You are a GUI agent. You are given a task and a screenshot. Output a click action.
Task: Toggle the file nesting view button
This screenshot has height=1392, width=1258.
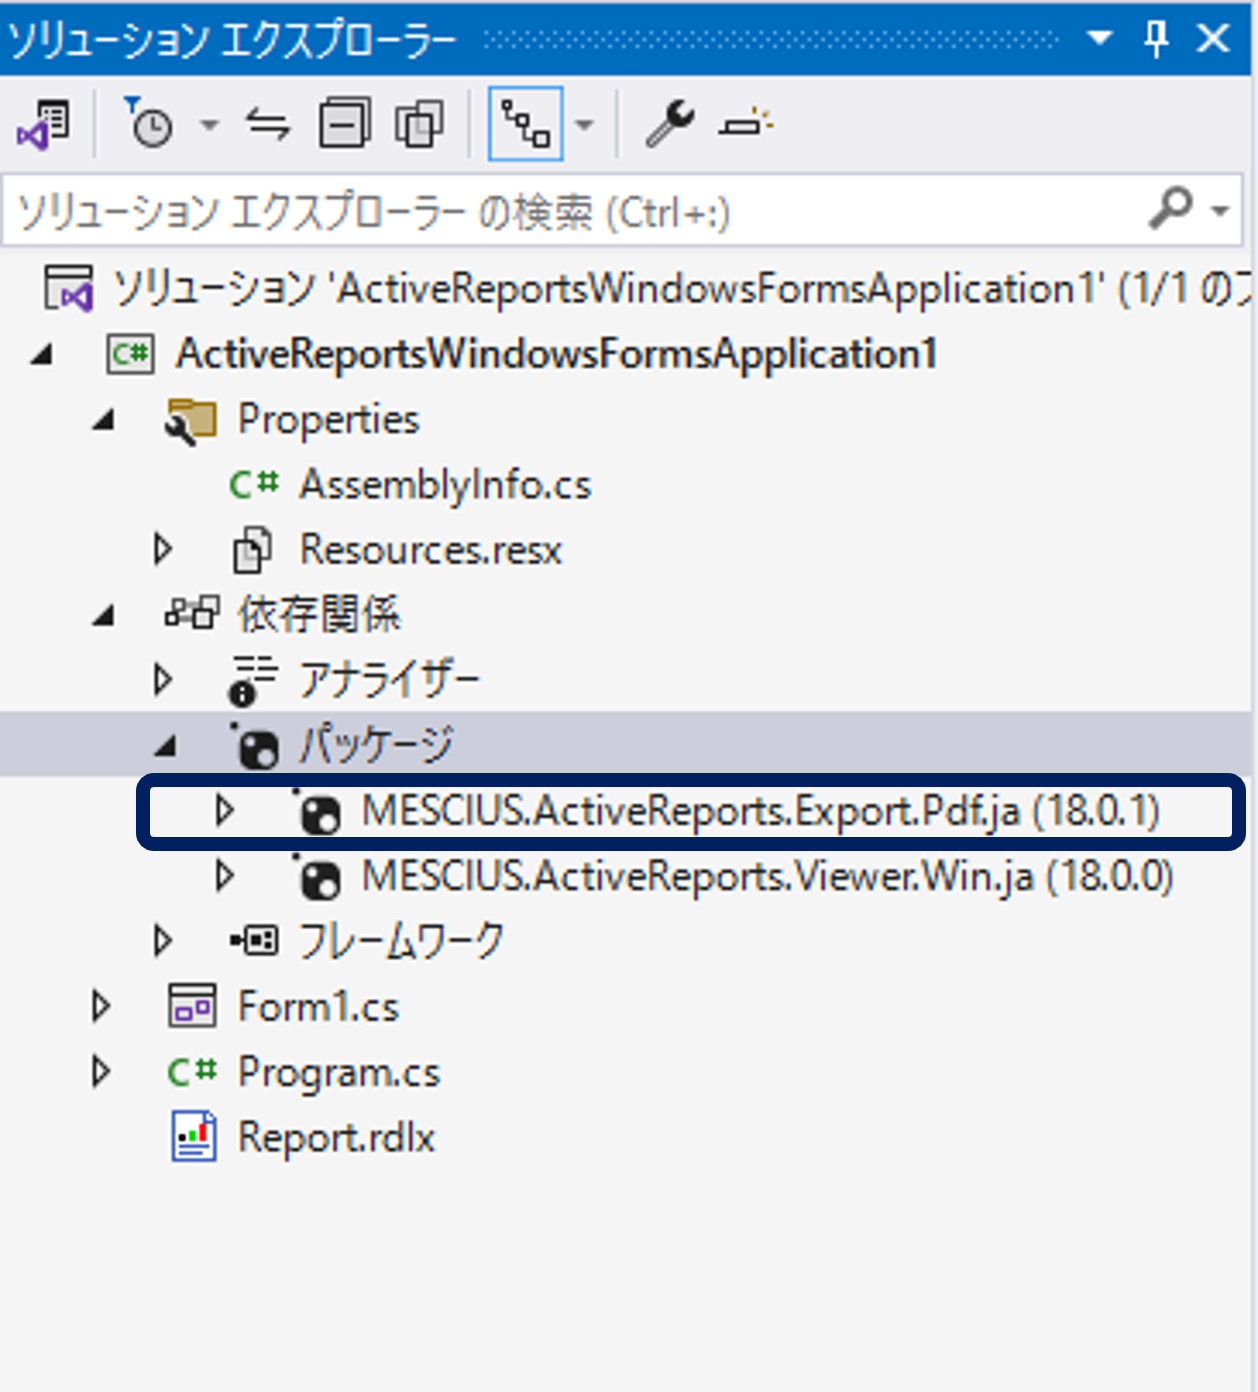[x=525, y=124]
